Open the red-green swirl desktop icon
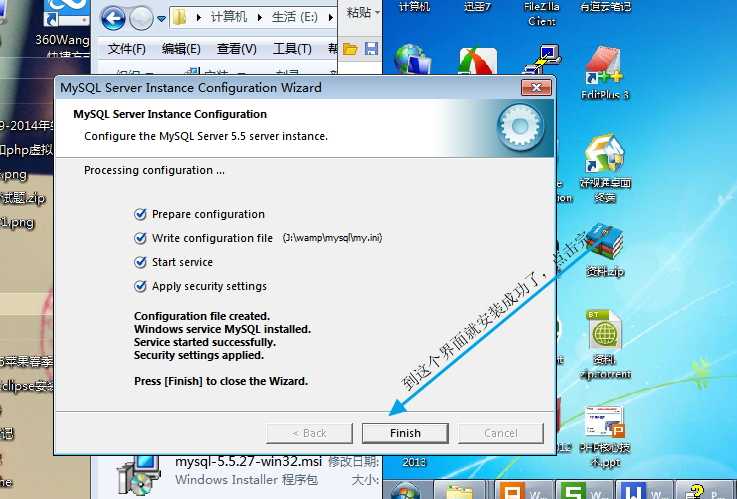This screenshot has height=499, width=737. (478, 60)
